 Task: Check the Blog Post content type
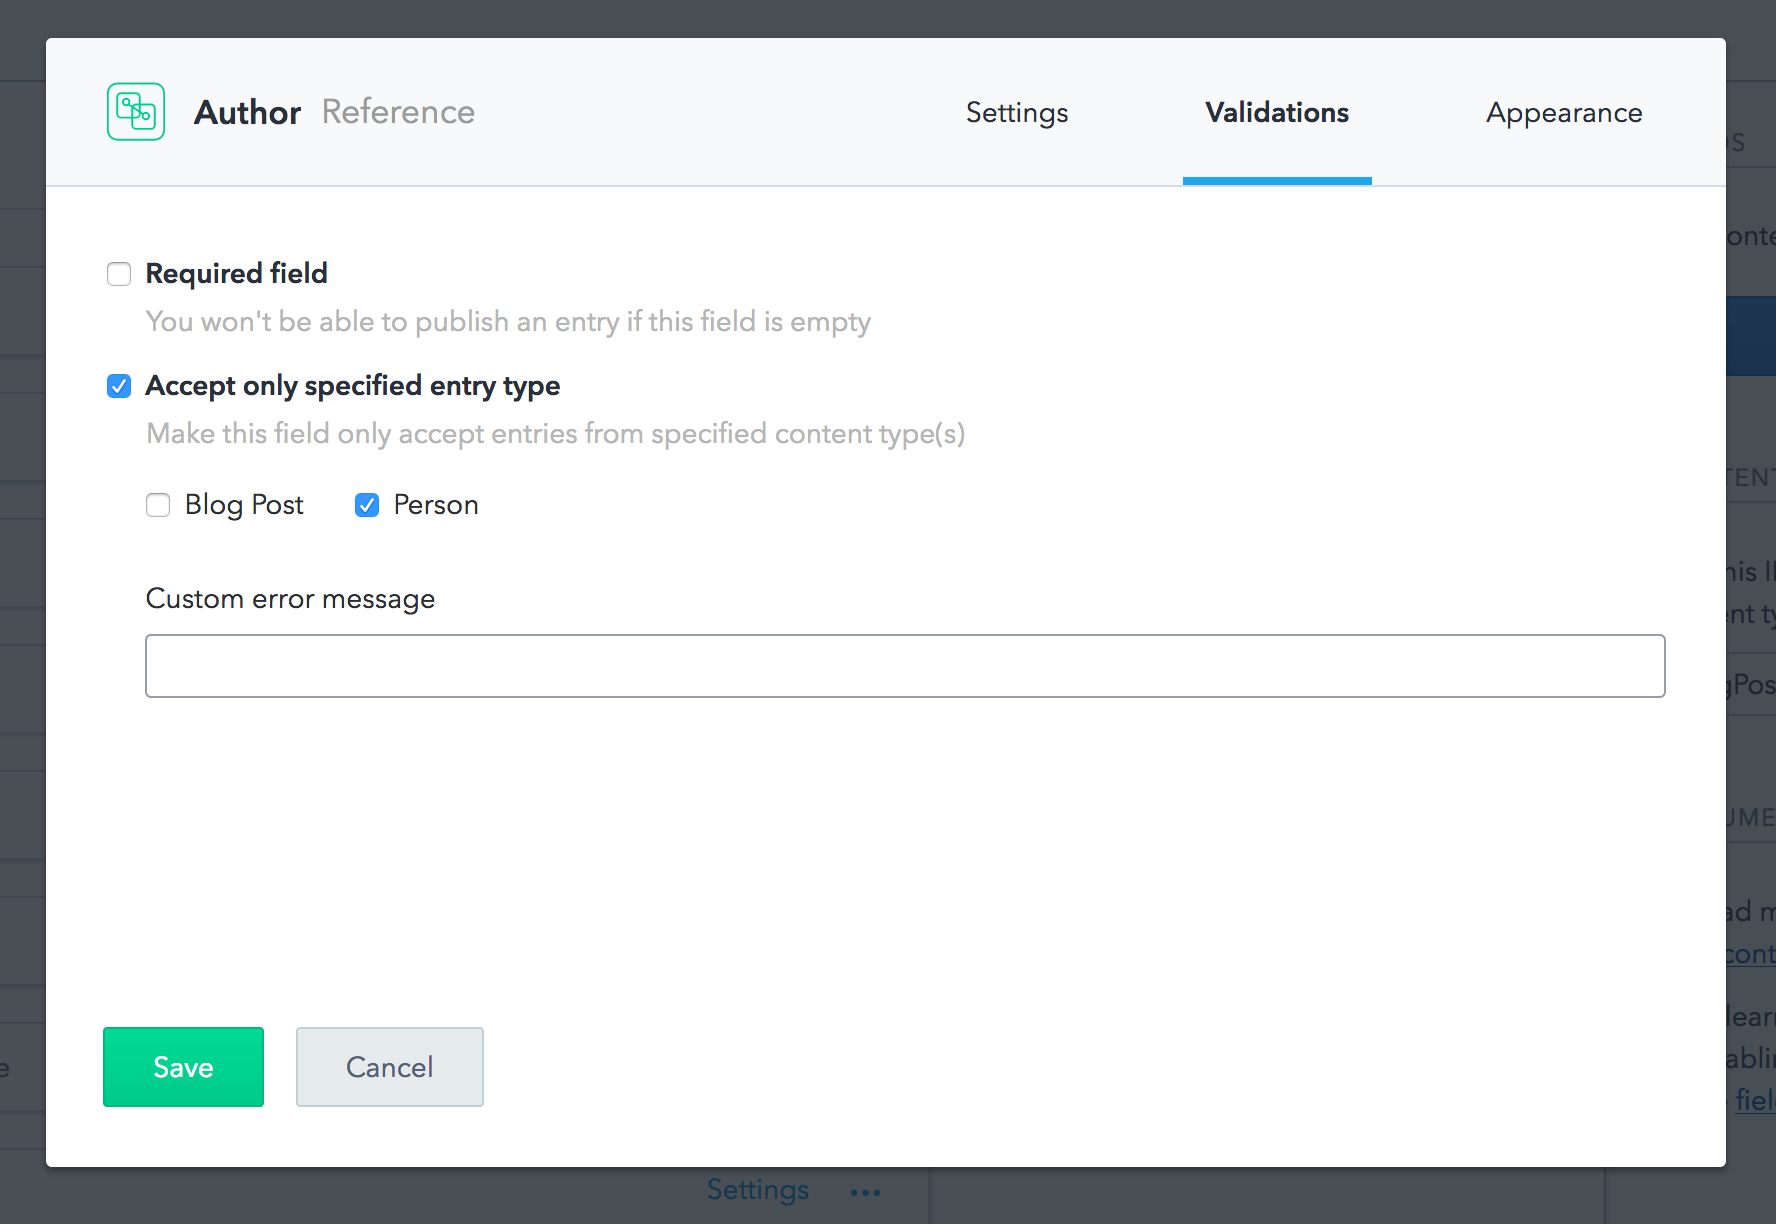point(158,505)
